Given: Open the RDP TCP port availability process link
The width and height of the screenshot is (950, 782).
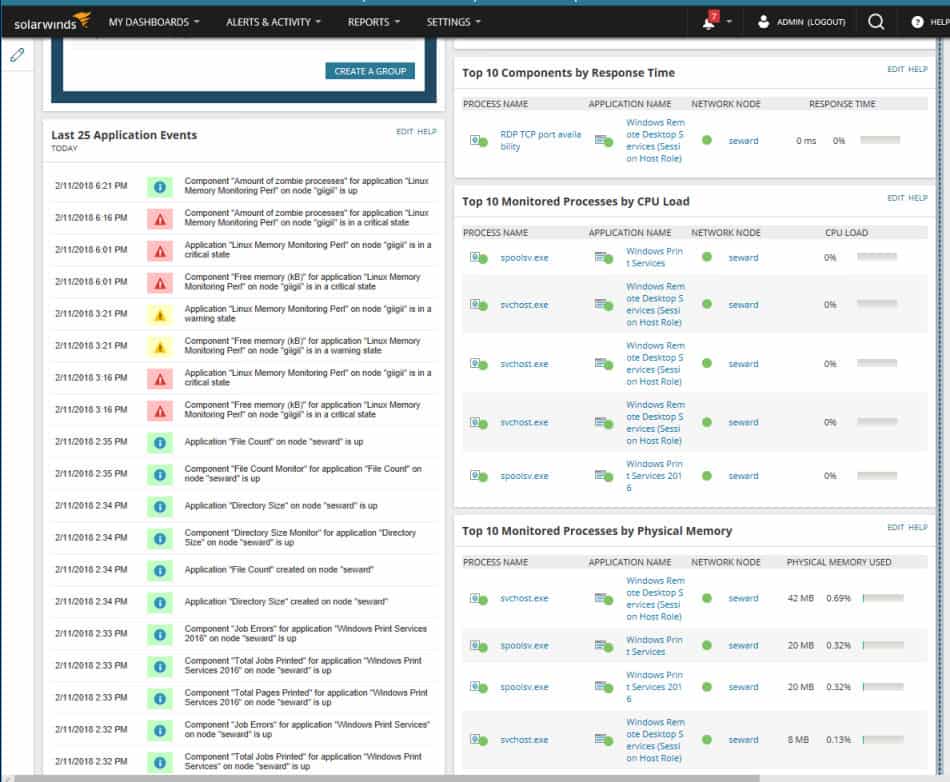Looking at the screenshot, I should [x=540, y=141].
